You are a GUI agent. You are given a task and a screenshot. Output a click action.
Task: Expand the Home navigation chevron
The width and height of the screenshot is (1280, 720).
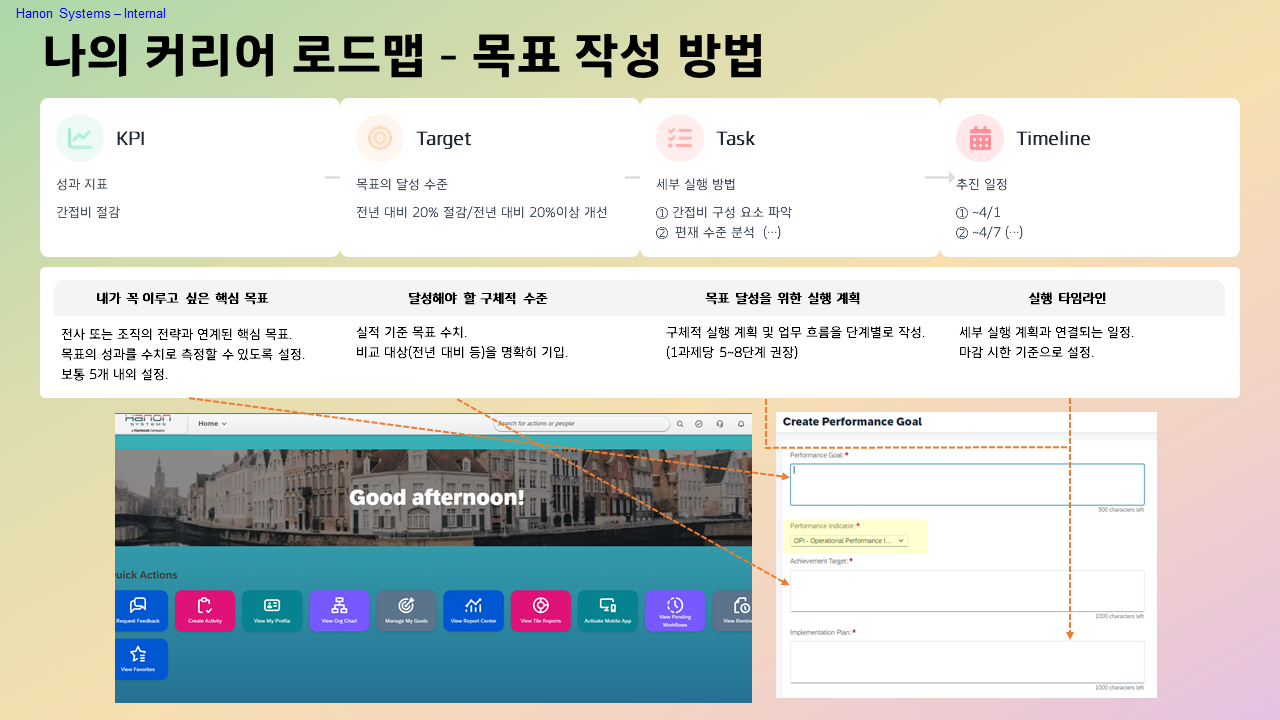[x=222, y=423]
